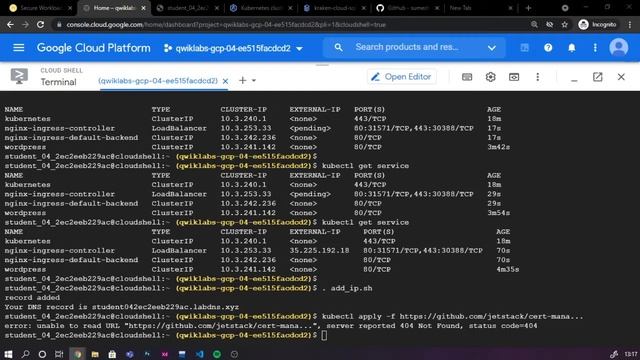Open File Explorer from the taskbar
This screenshot has height=360, width=640.
[x=95, y=354]
